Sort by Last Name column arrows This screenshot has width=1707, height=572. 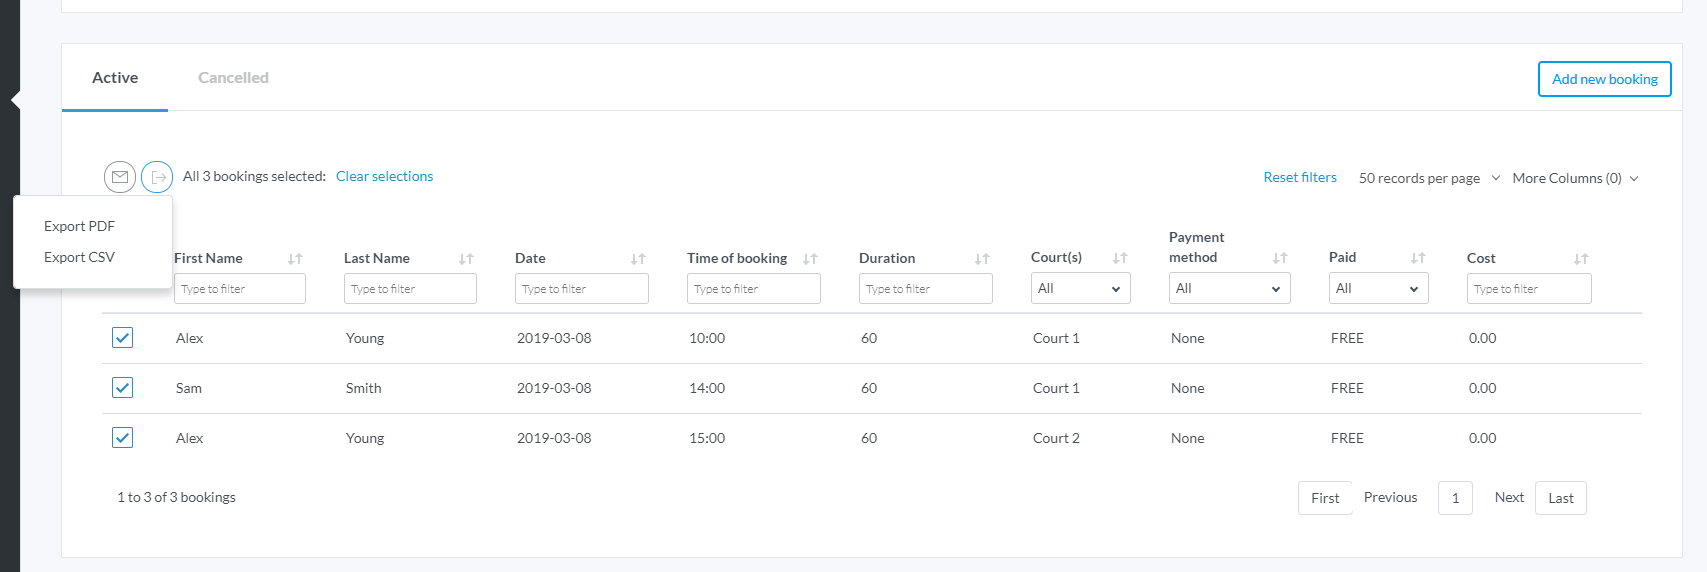466,259
